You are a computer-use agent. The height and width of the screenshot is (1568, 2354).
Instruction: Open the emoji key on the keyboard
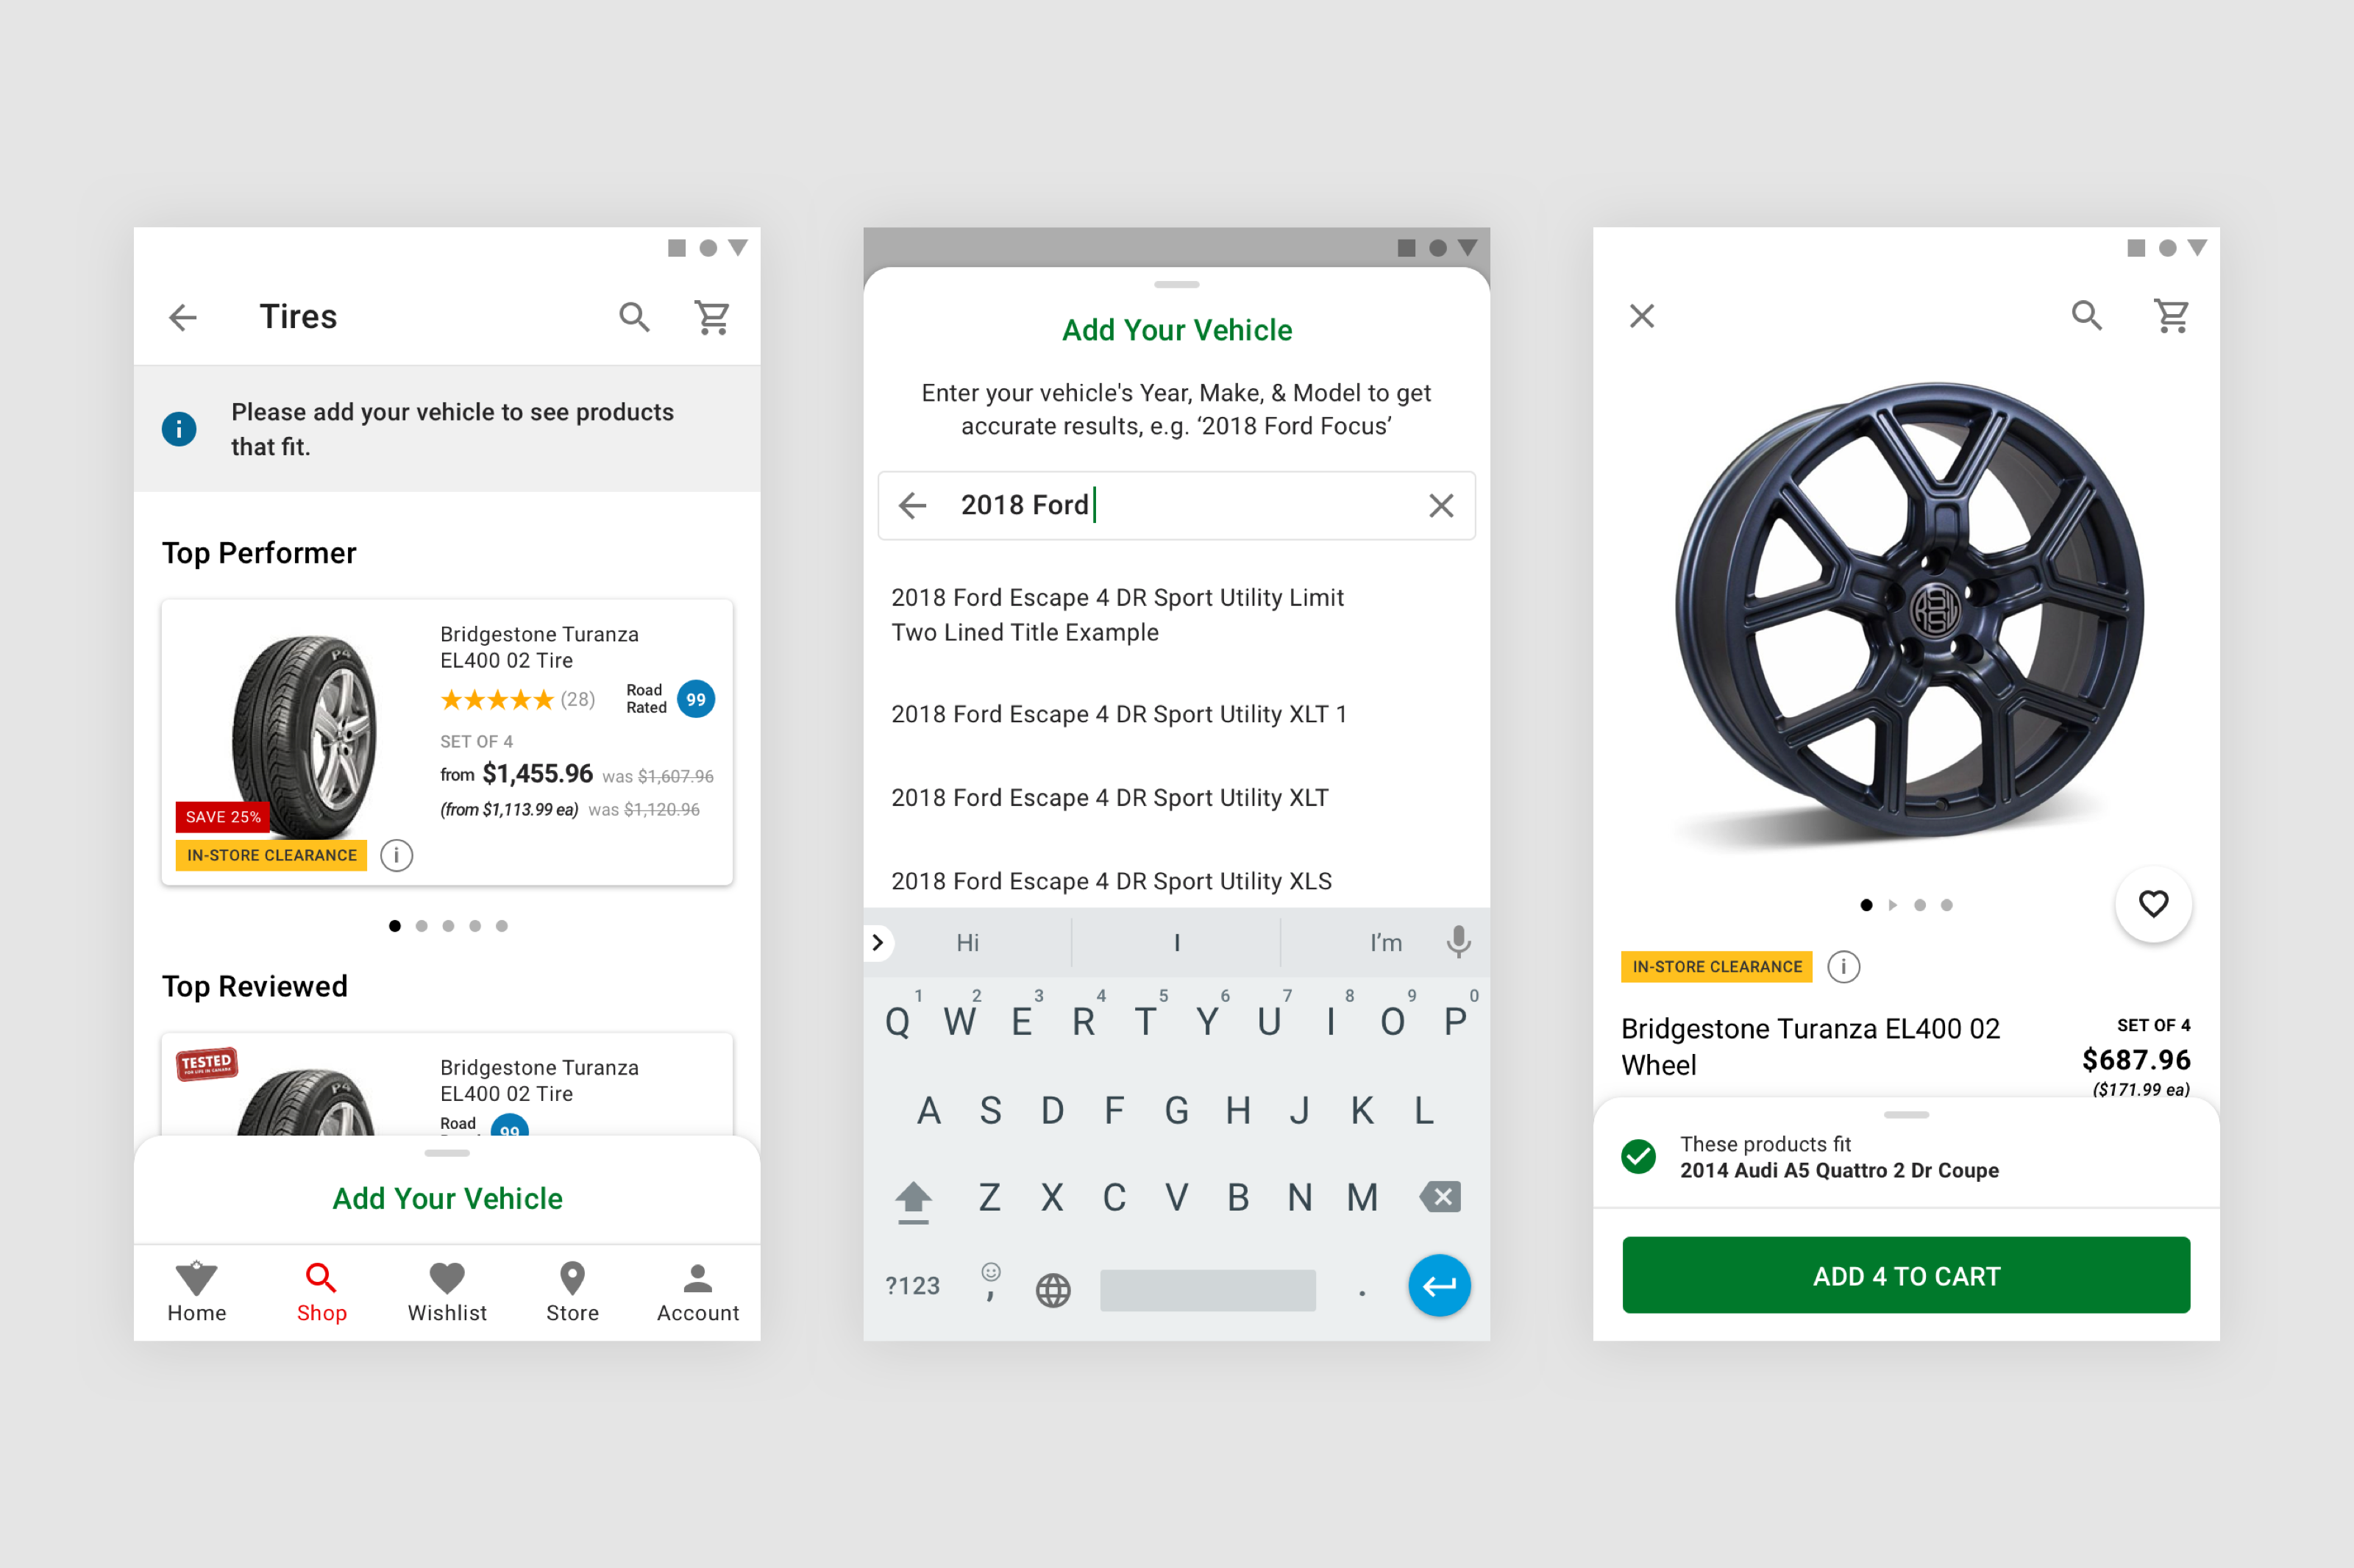990,1282
